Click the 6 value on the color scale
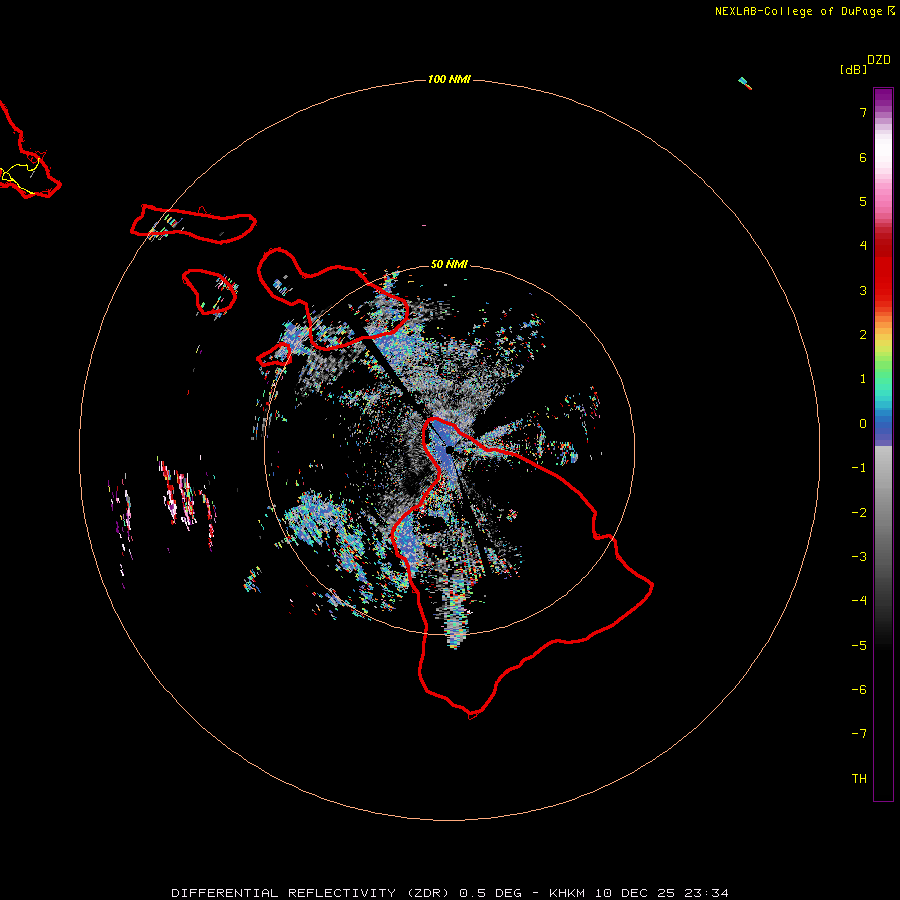 click(863, 157)
